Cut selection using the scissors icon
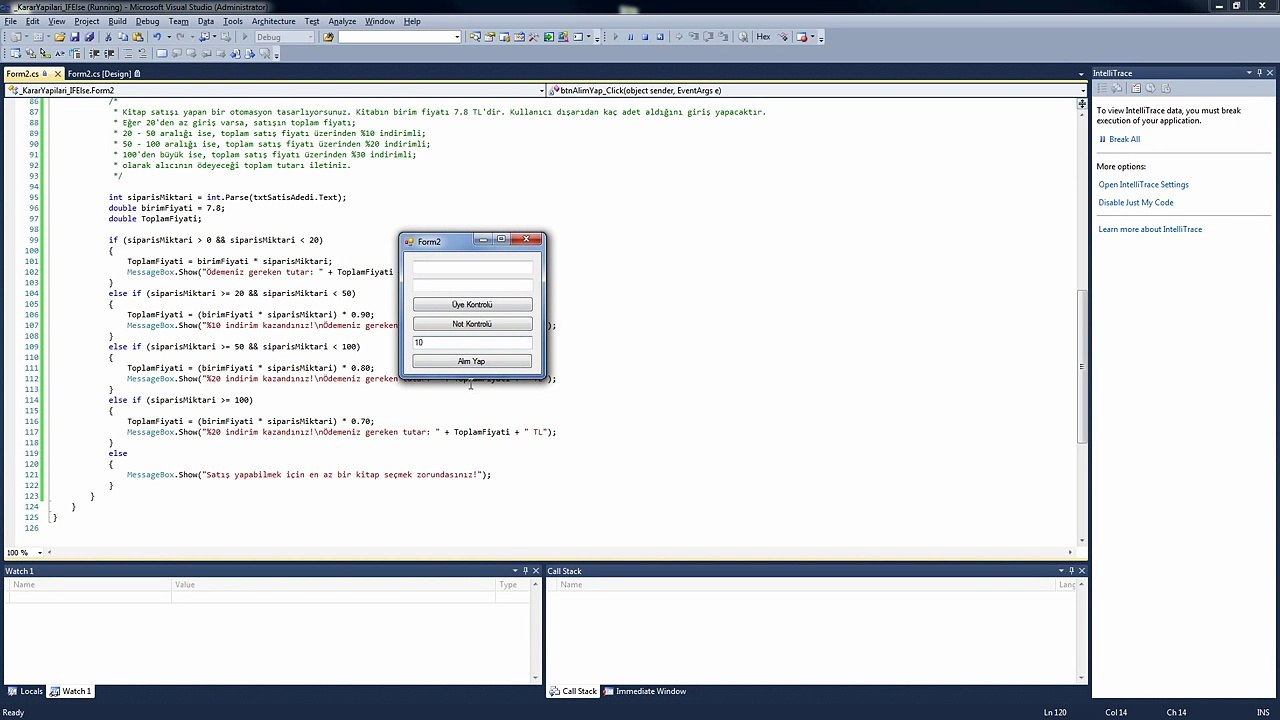 click(x=106, y=37)
